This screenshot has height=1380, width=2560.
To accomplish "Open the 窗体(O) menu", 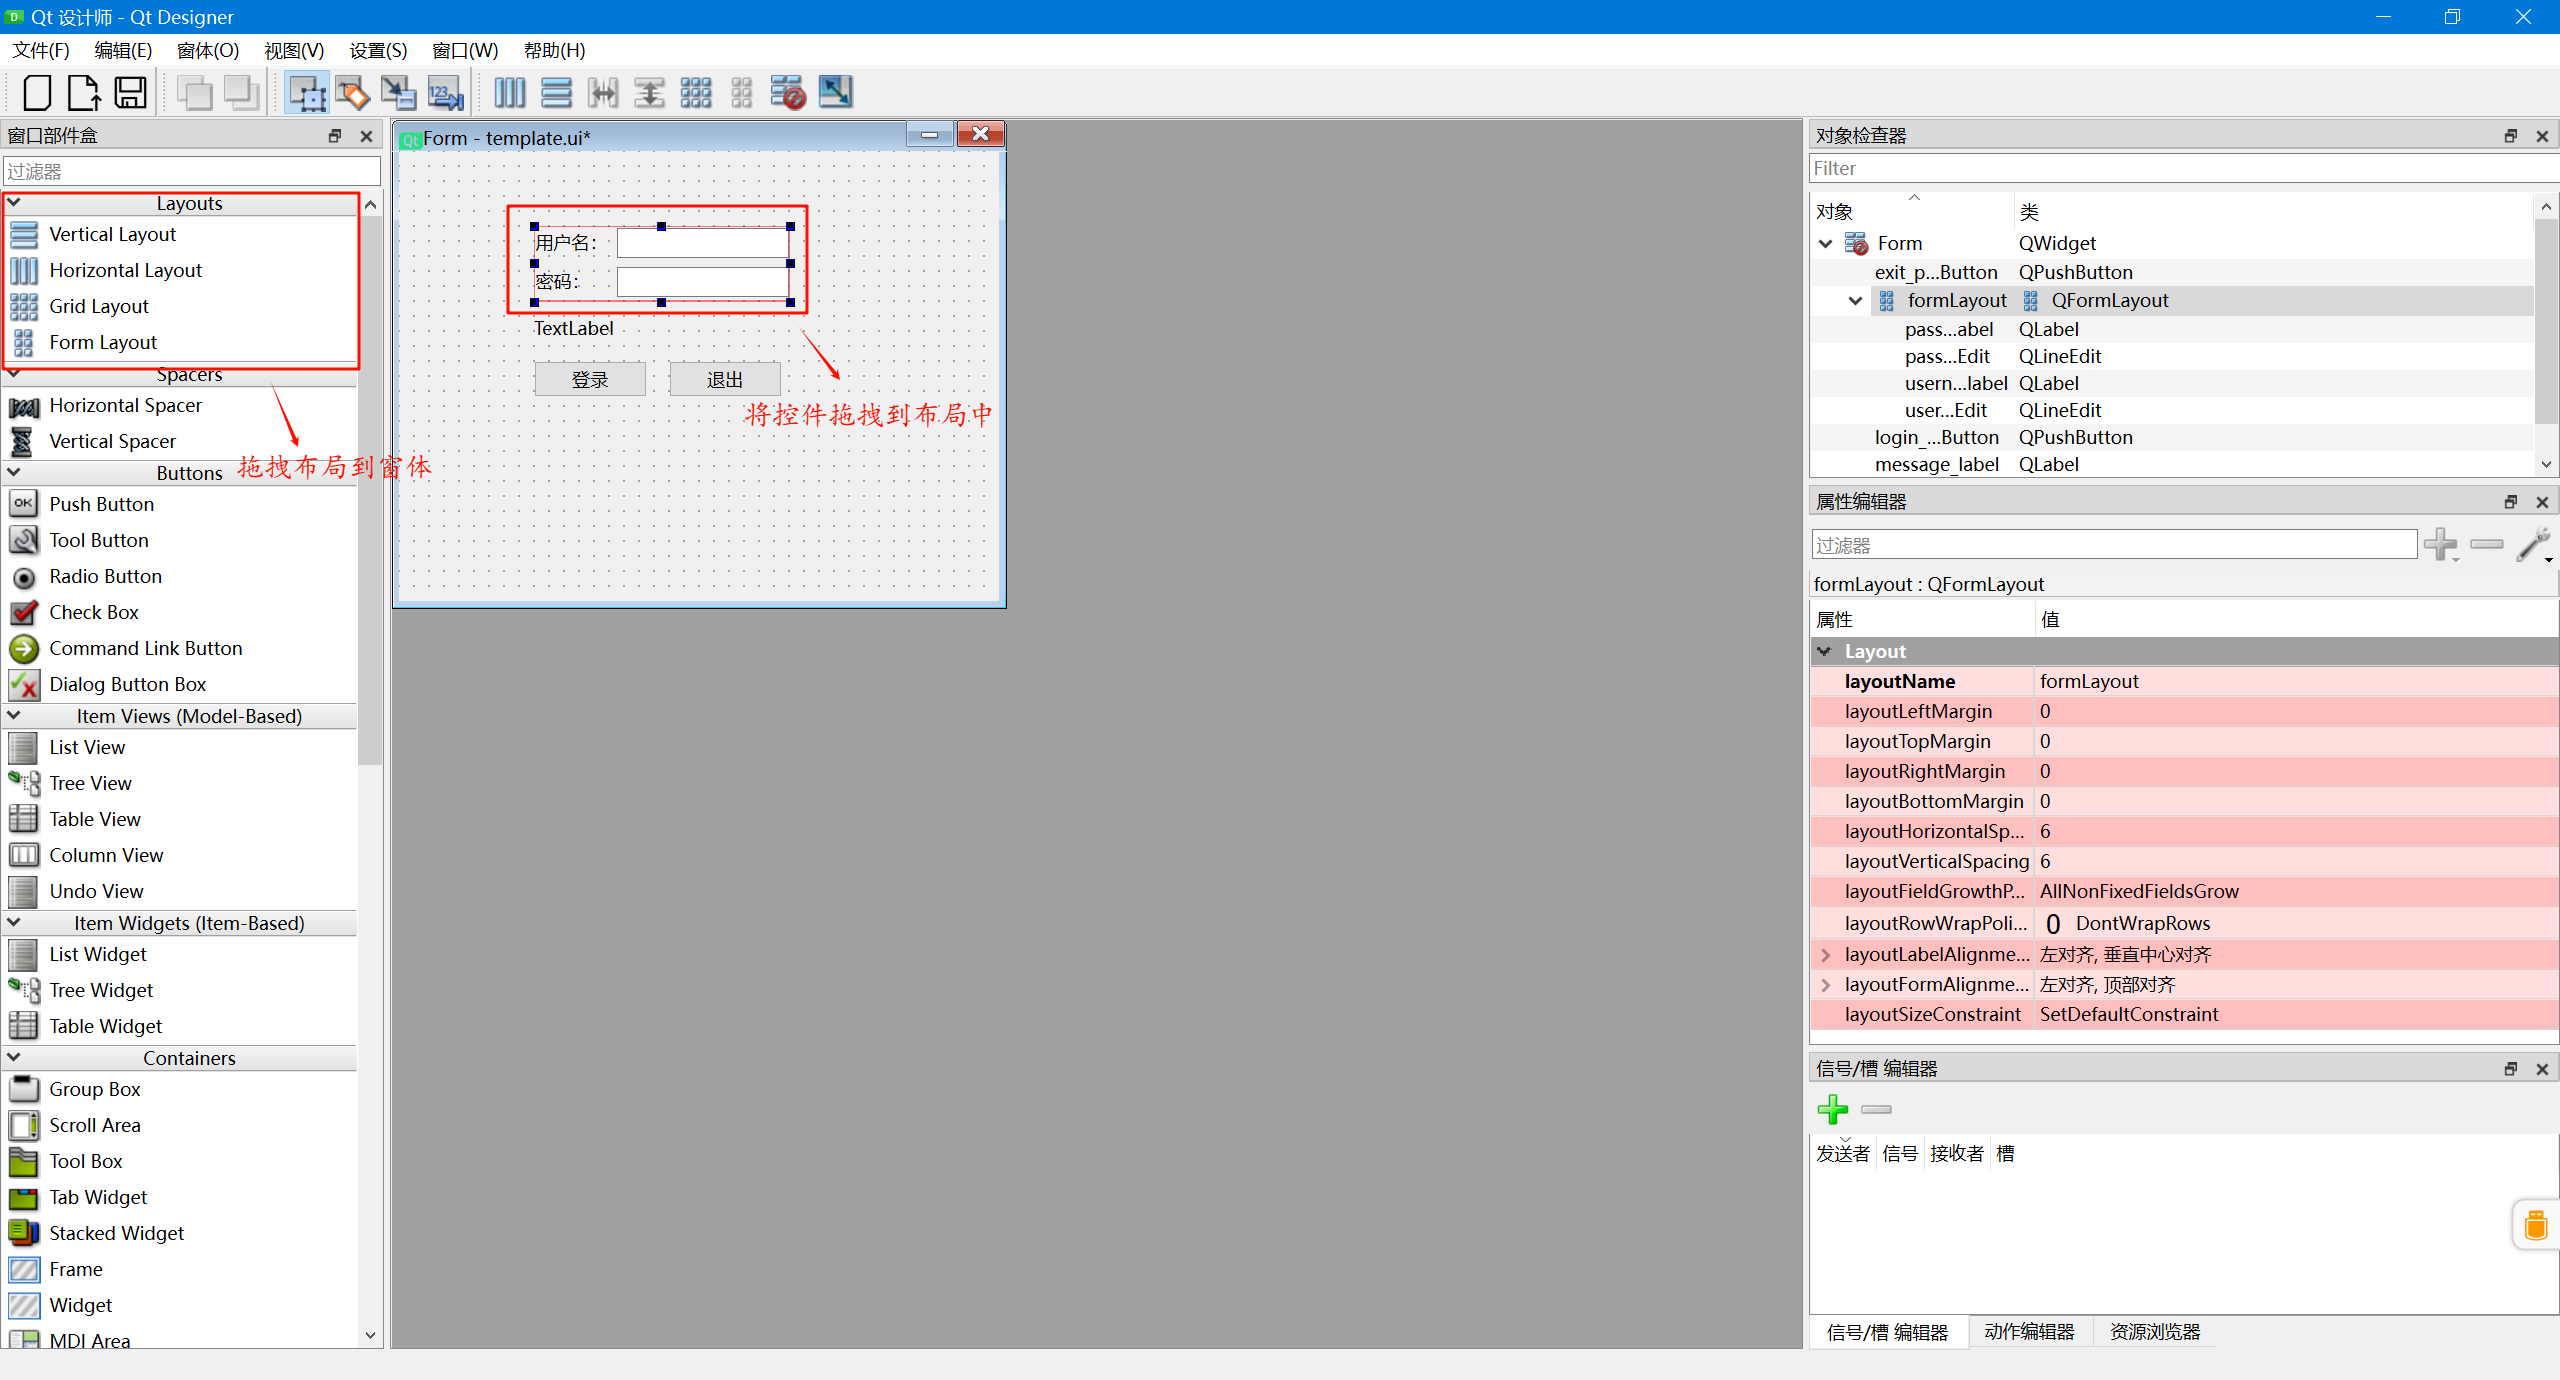I will pos(207,50).
